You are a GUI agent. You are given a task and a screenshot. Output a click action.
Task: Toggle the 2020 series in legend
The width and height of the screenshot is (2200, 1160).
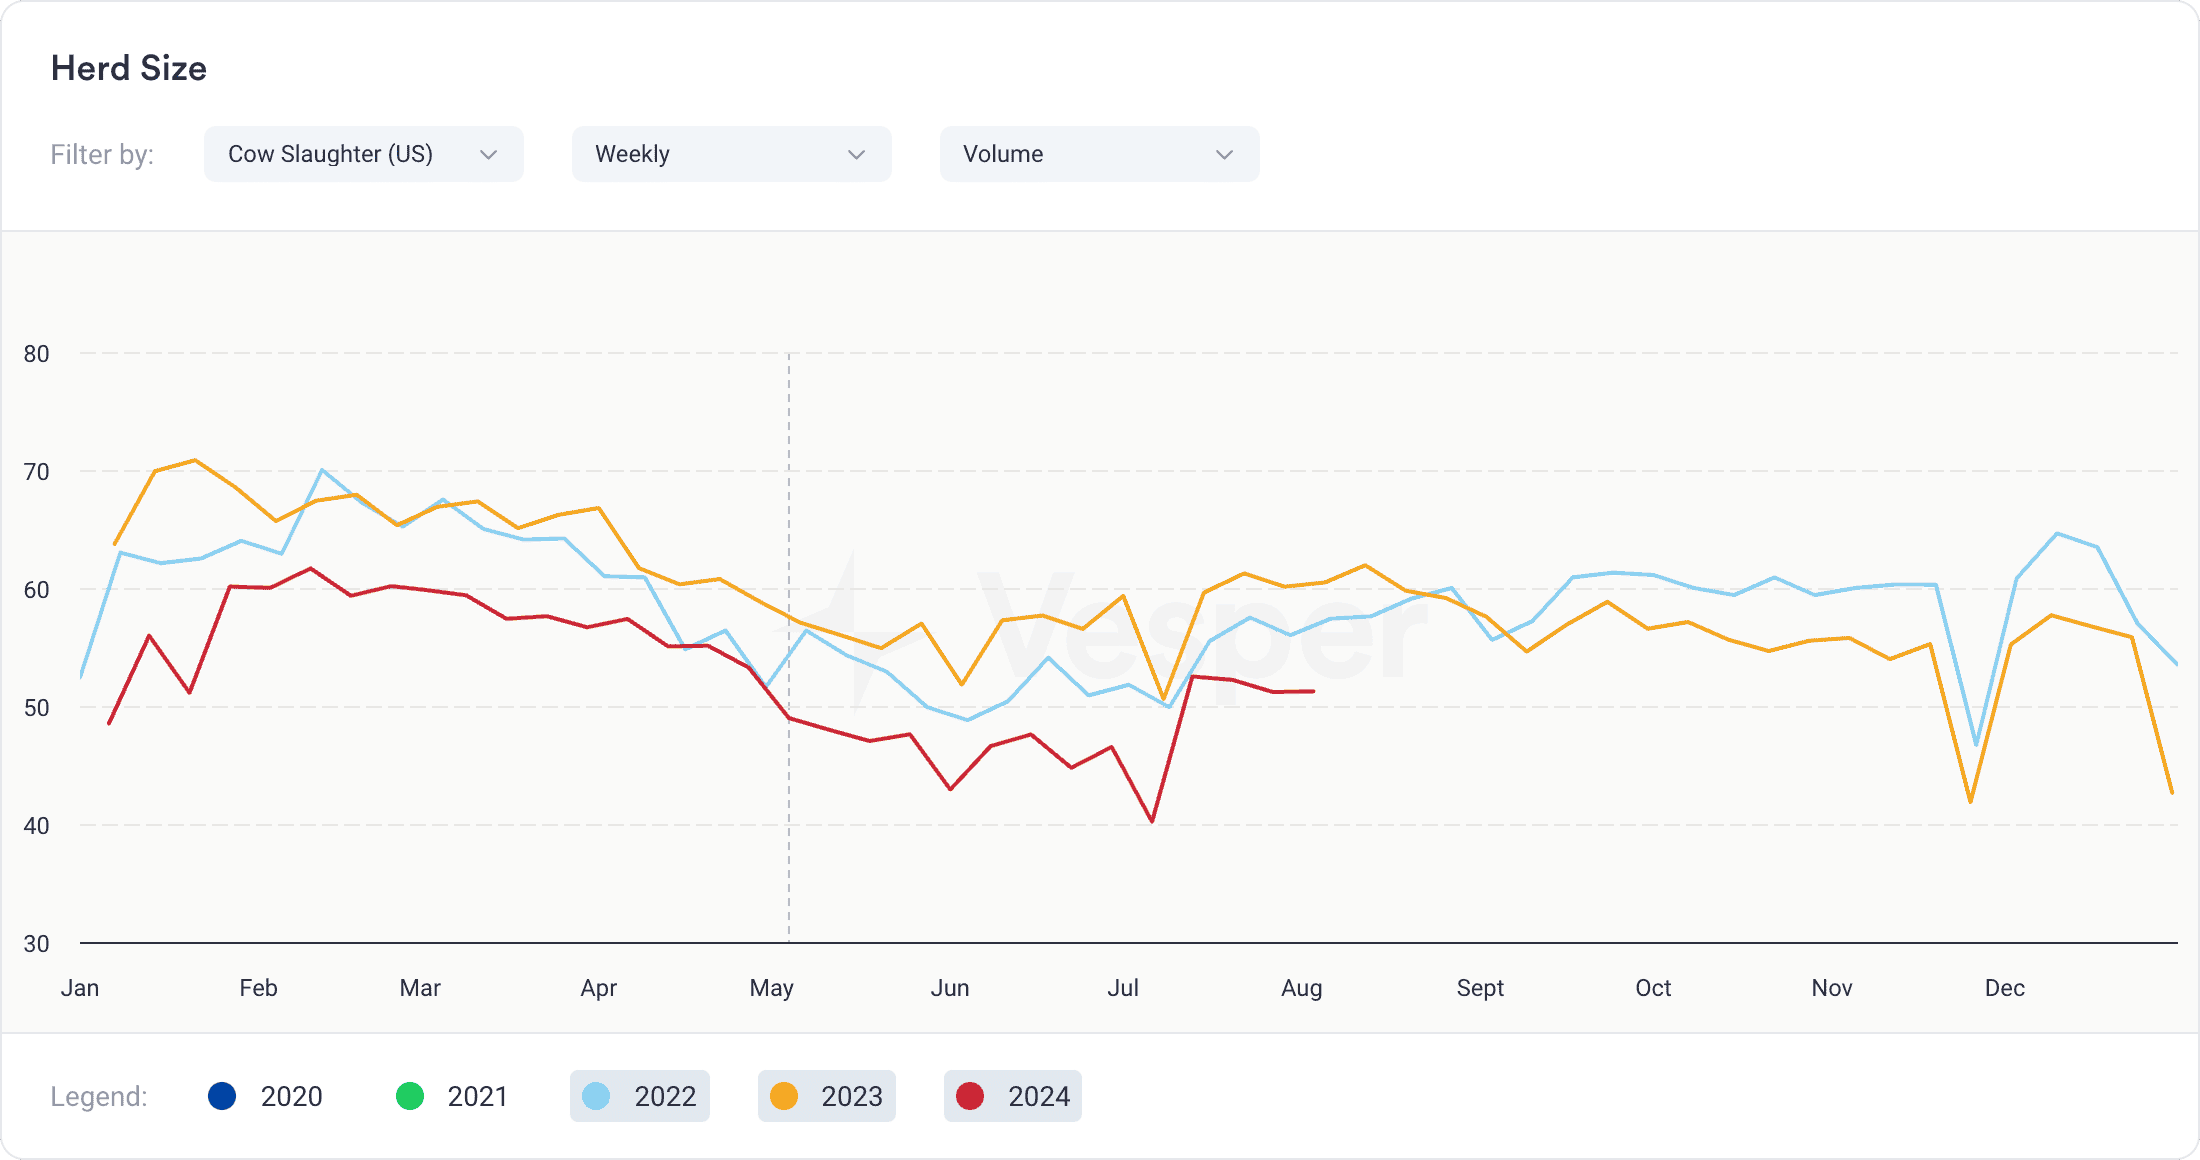[265, 1096]
